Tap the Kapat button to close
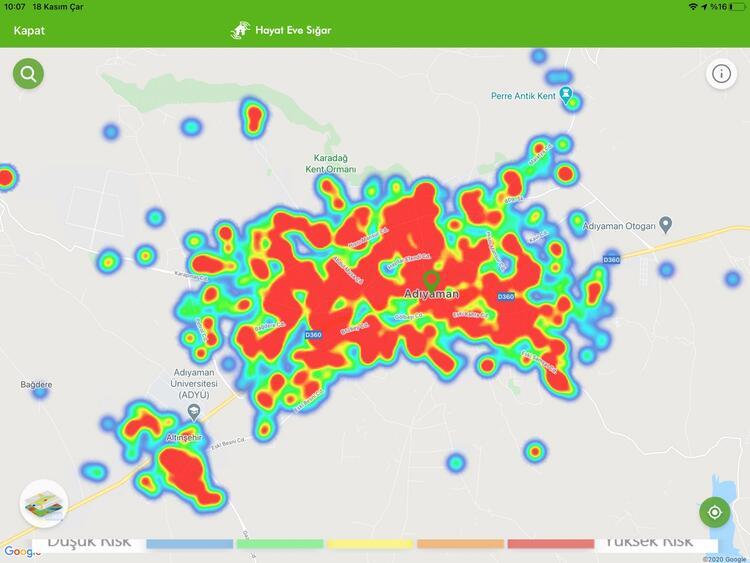 (x=29, y=30)
